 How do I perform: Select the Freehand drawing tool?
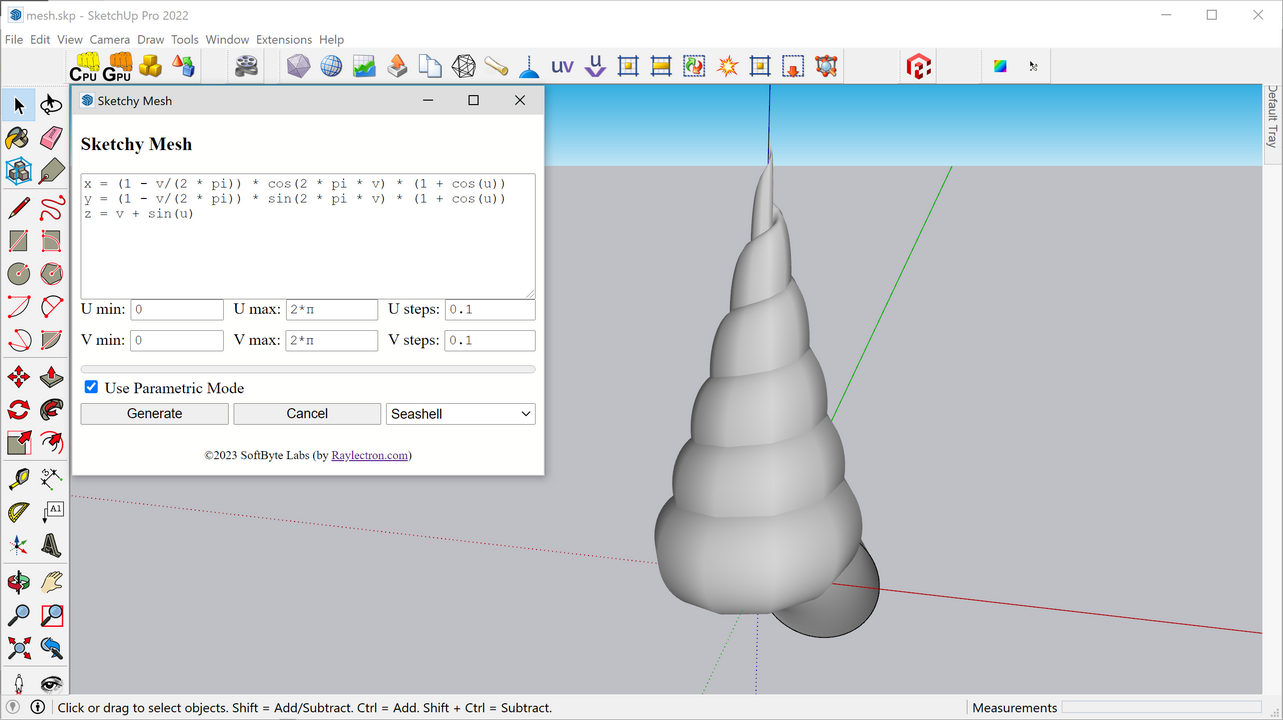pyautogui.click(x=51, y=205)
